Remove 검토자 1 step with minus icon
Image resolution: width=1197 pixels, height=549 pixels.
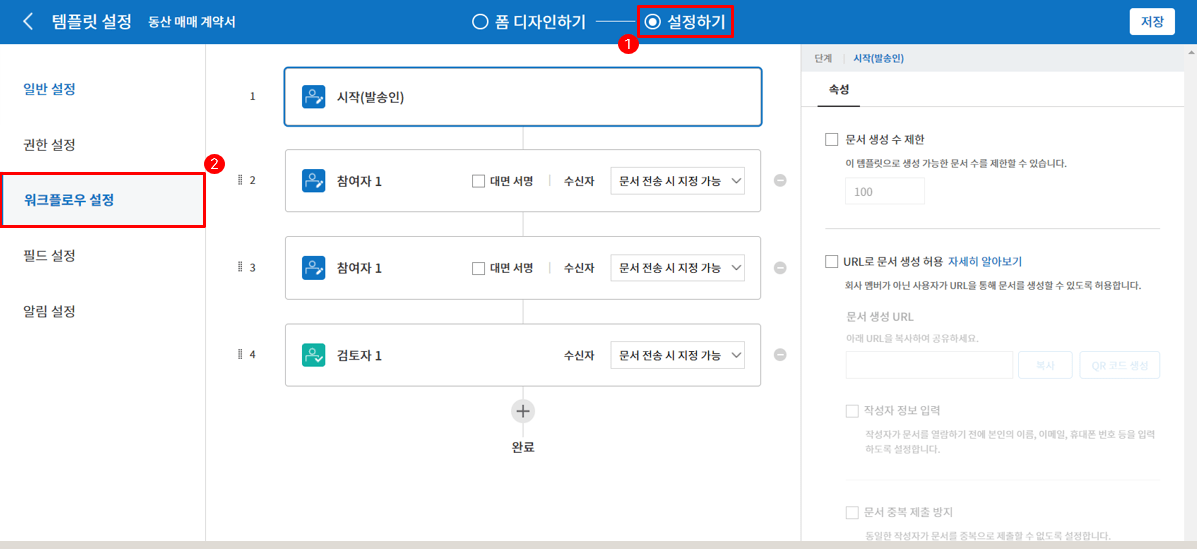coord(780,355)
